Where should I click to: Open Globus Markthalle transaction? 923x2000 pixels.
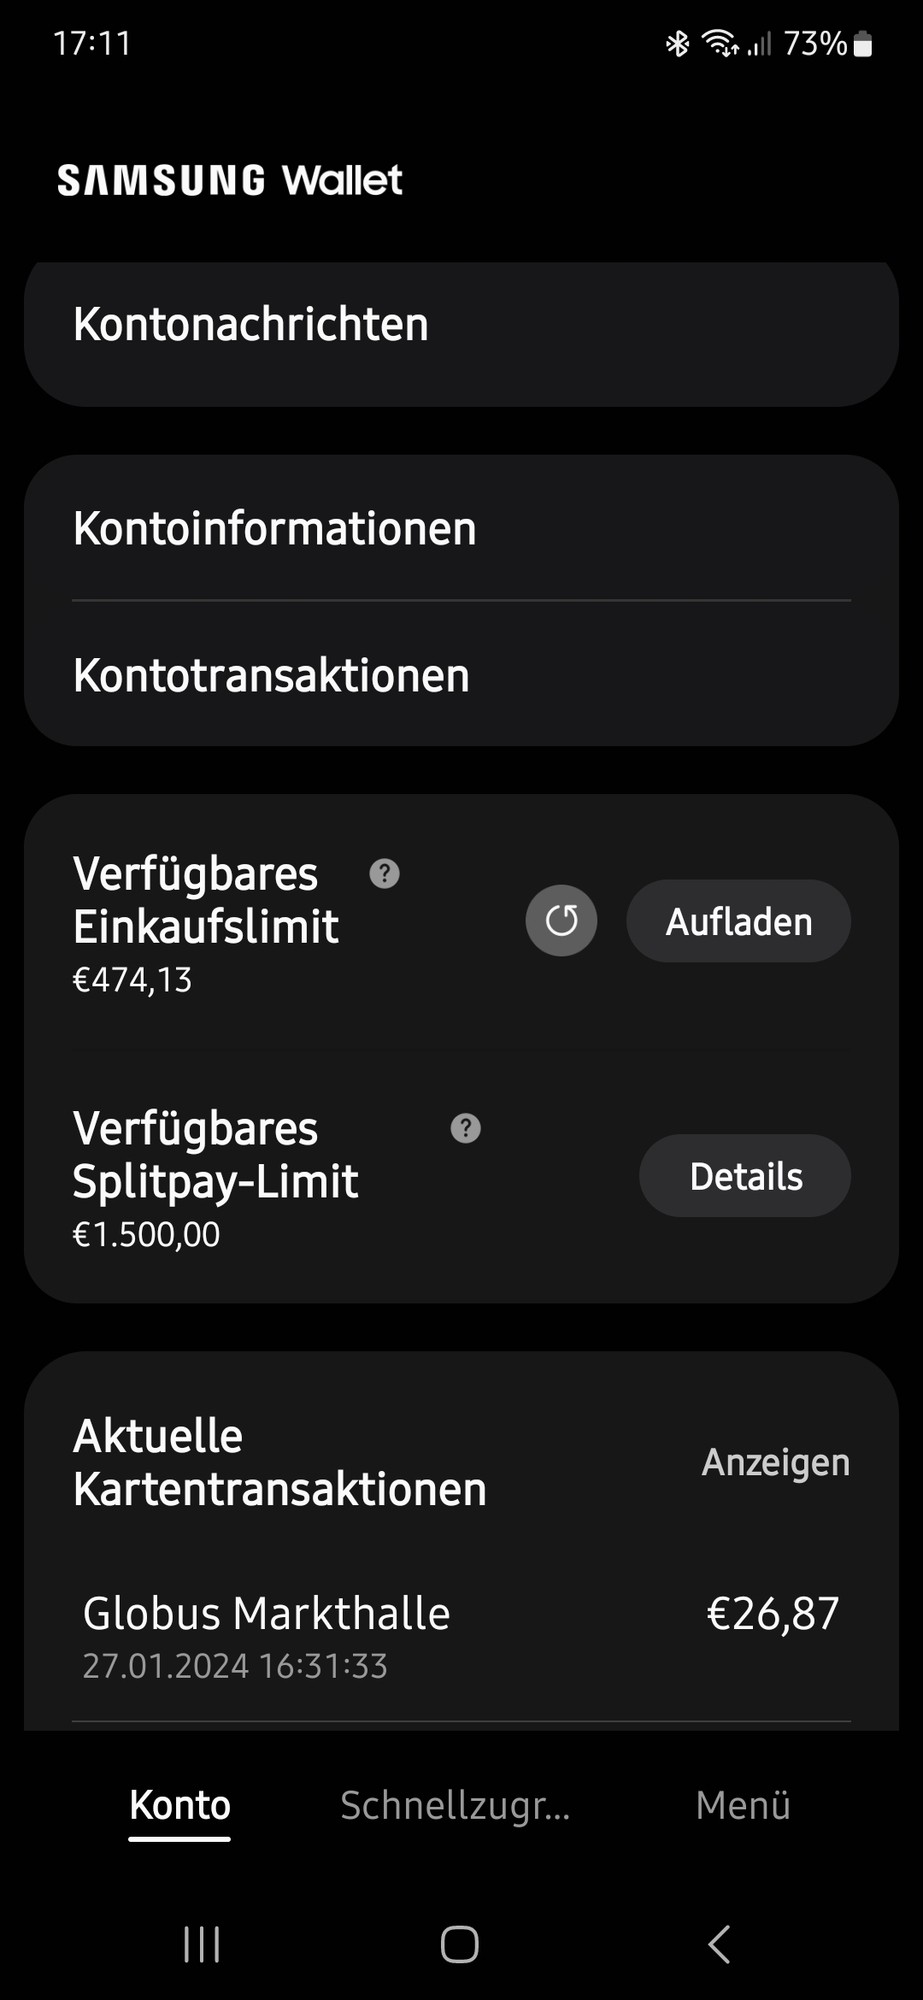coord(461,1635)
